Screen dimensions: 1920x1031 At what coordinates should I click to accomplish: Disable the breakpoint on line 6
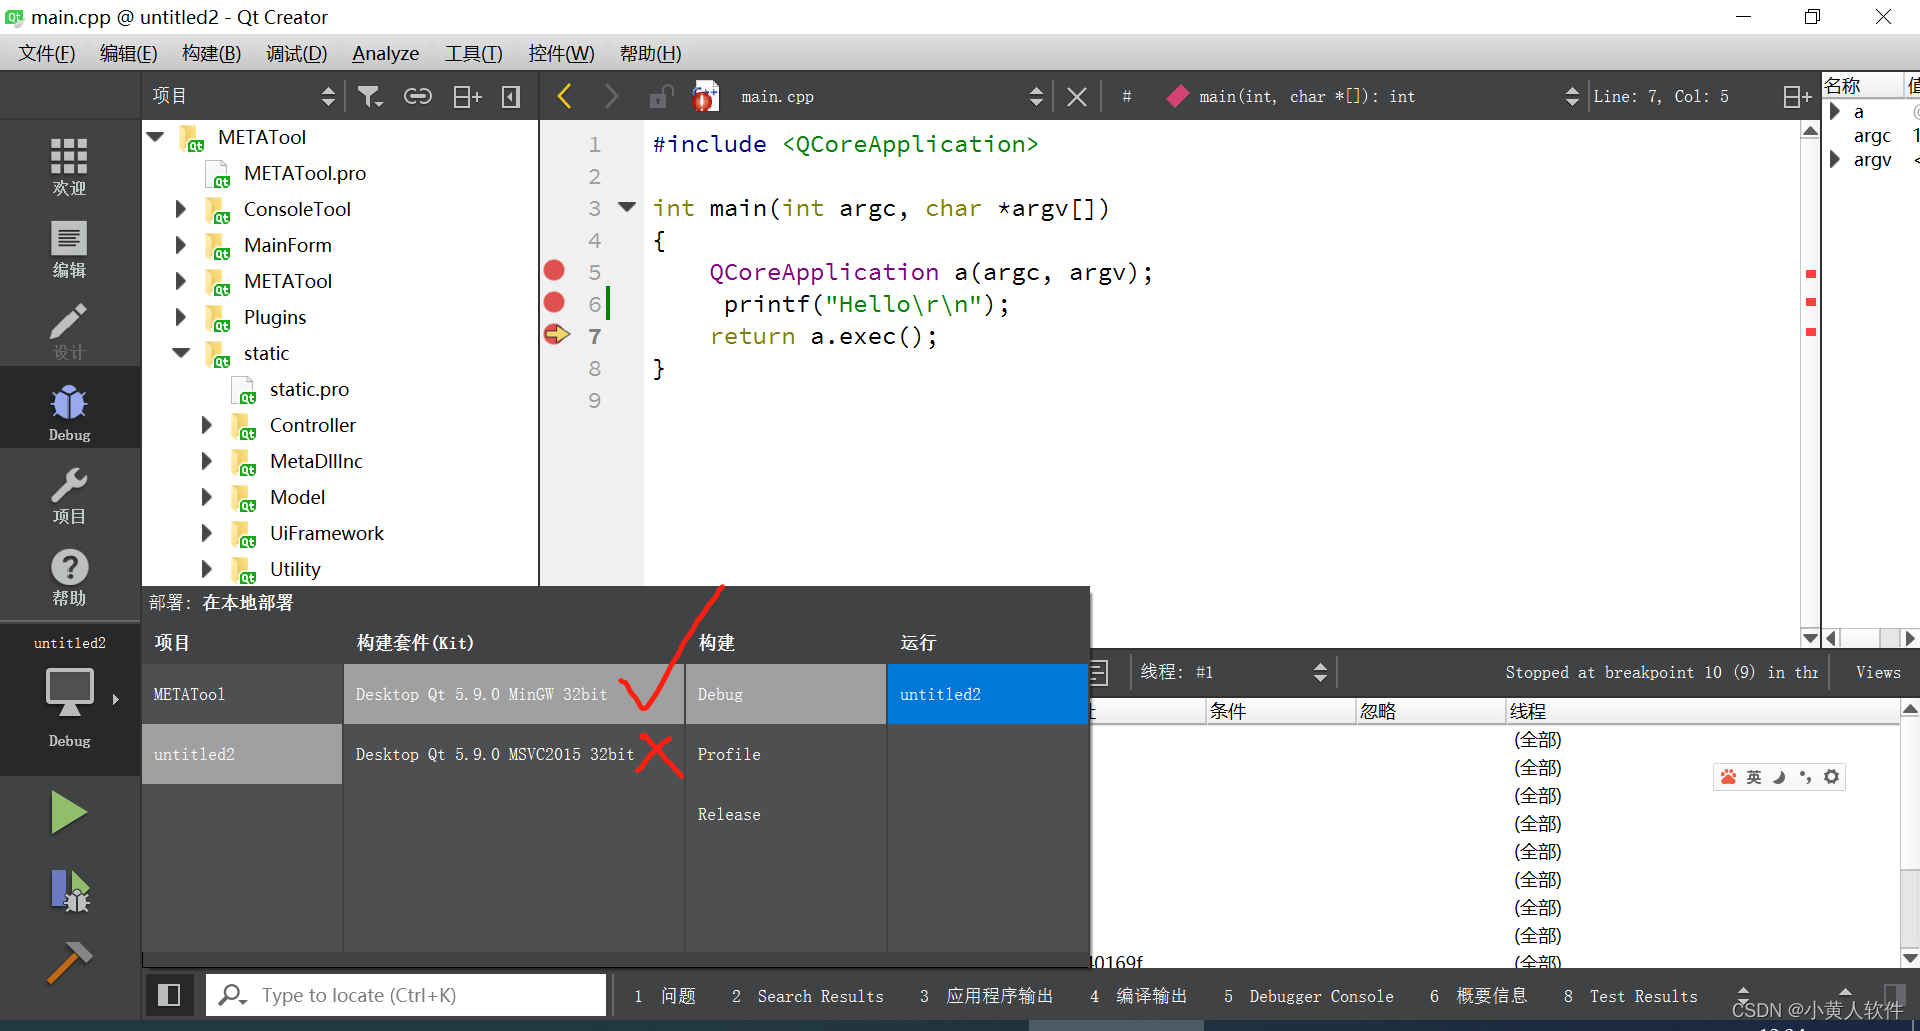554,303
